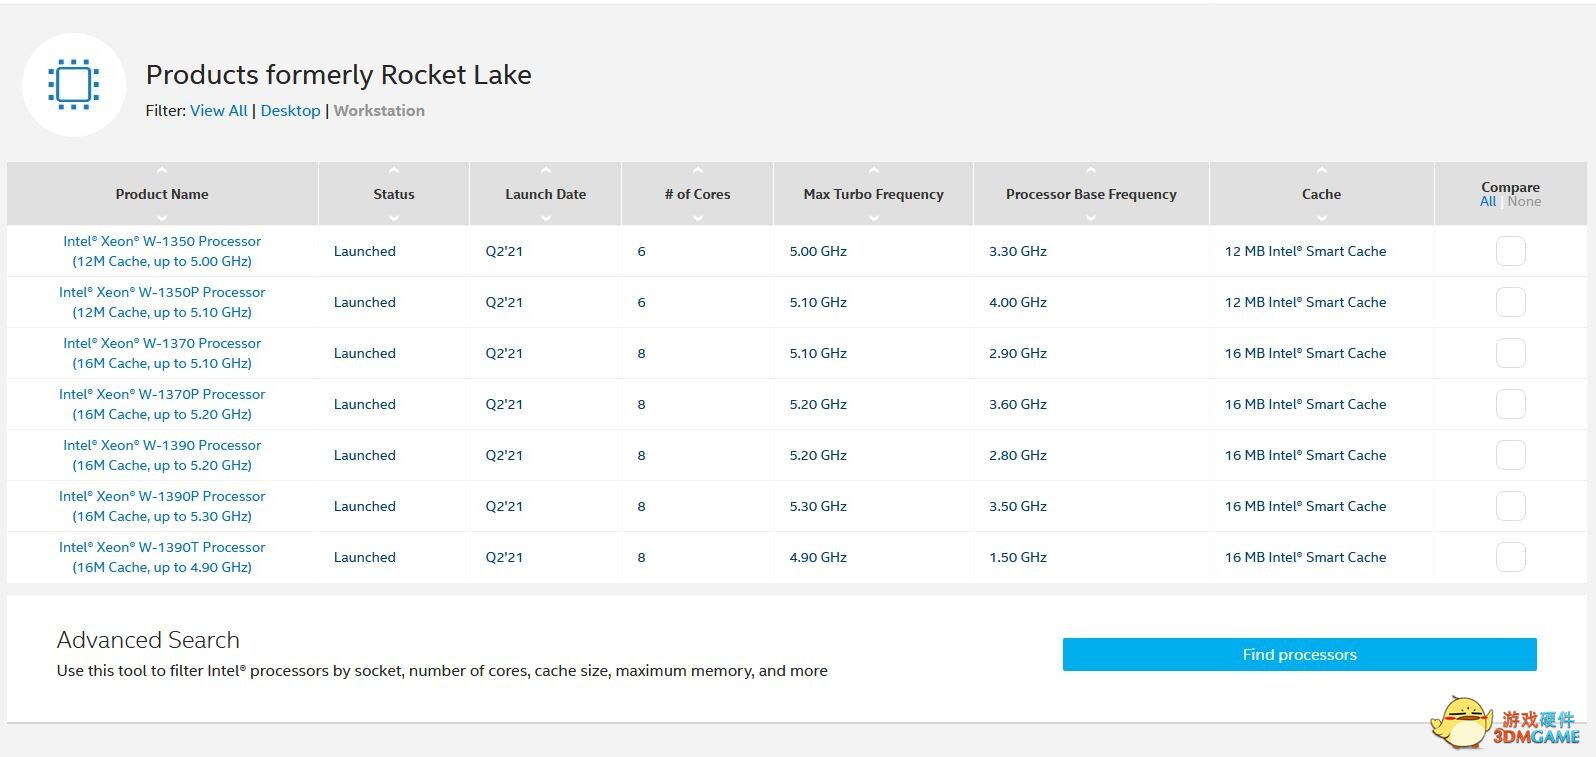The height and width of the screenshot is (757, 1596).
Task: Check compare box for Xeon W-1390
Action: coord(1510,455)
